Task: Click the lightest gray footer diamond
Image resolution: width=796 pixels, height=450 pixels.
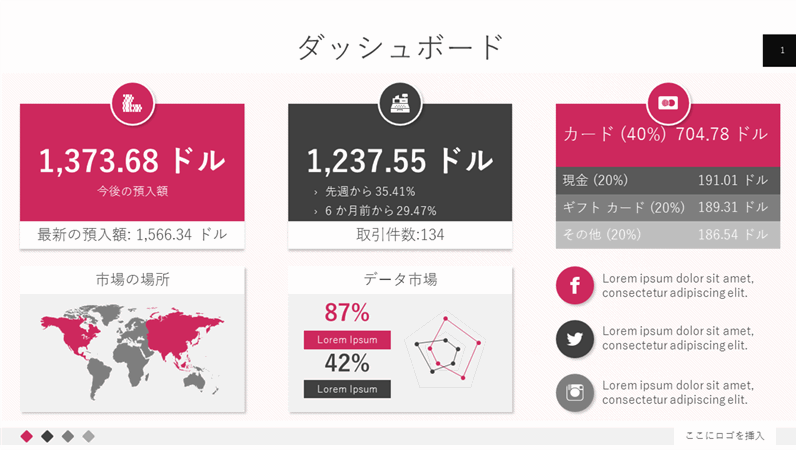Action: (x=88, y=436)
